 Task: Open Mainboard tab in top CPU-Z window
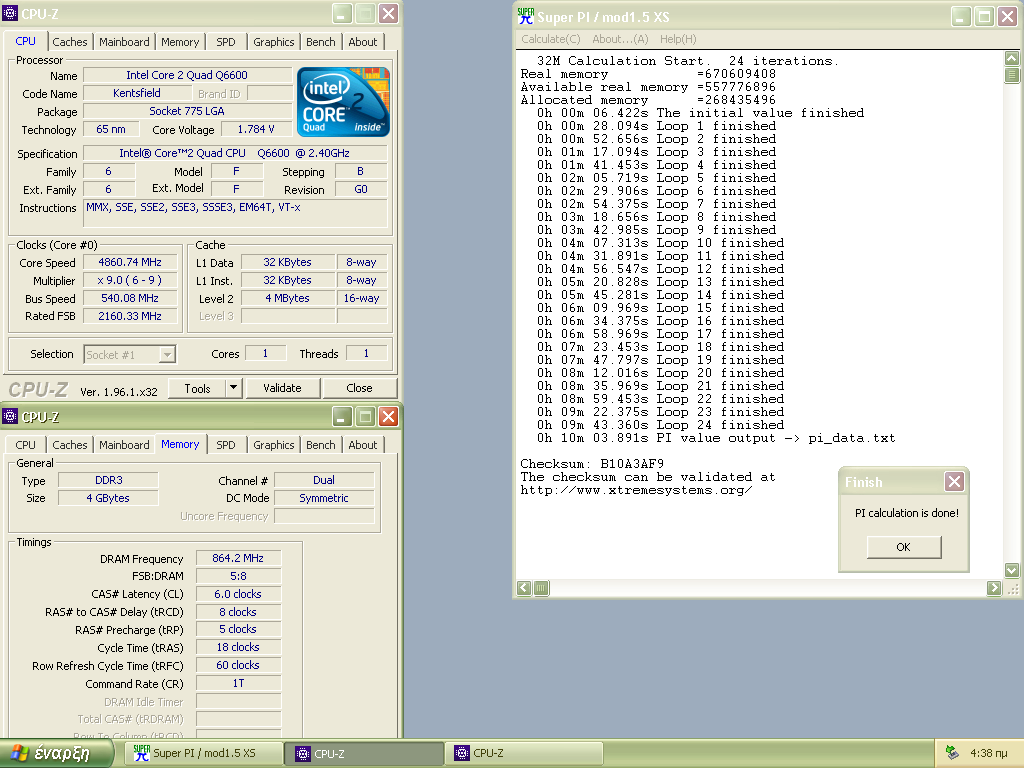pos(124,42)
